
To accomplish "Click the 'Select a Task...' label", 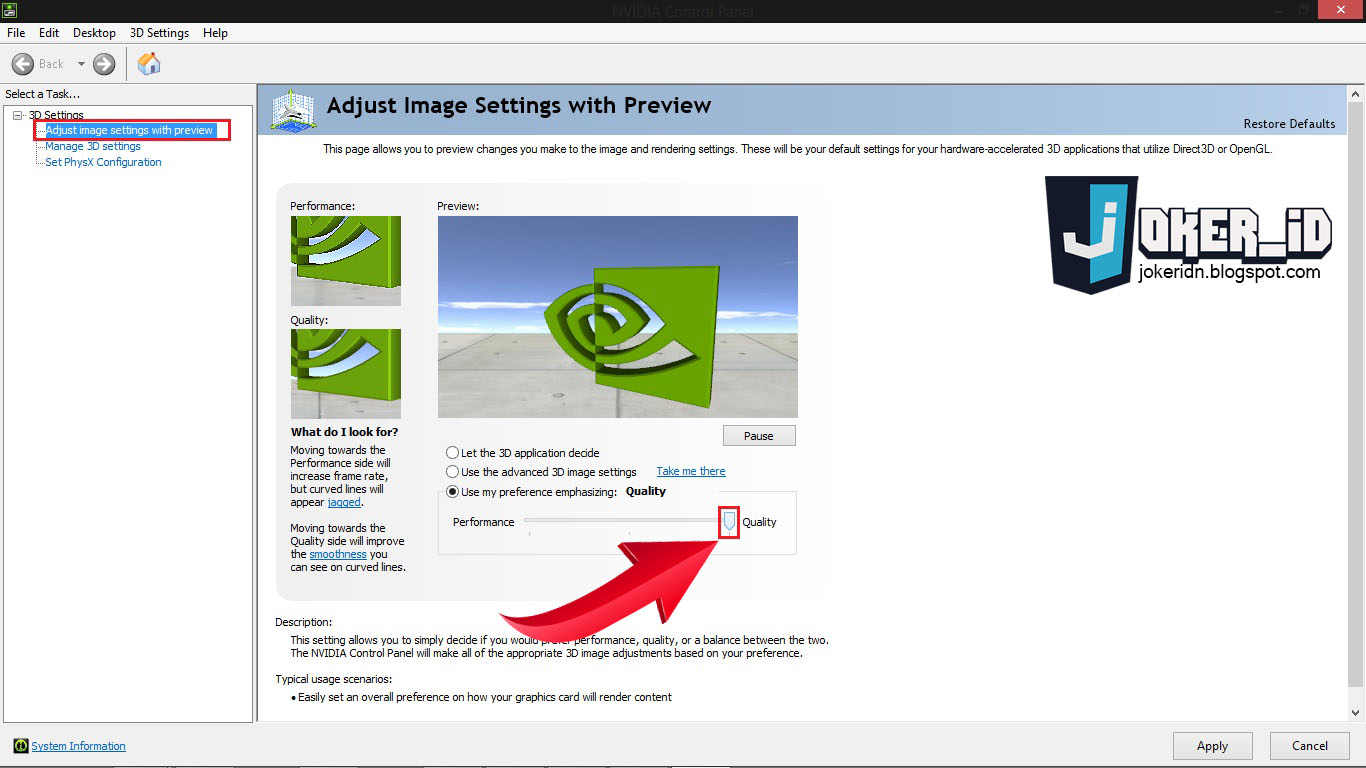I will click(x=43, y=94).
